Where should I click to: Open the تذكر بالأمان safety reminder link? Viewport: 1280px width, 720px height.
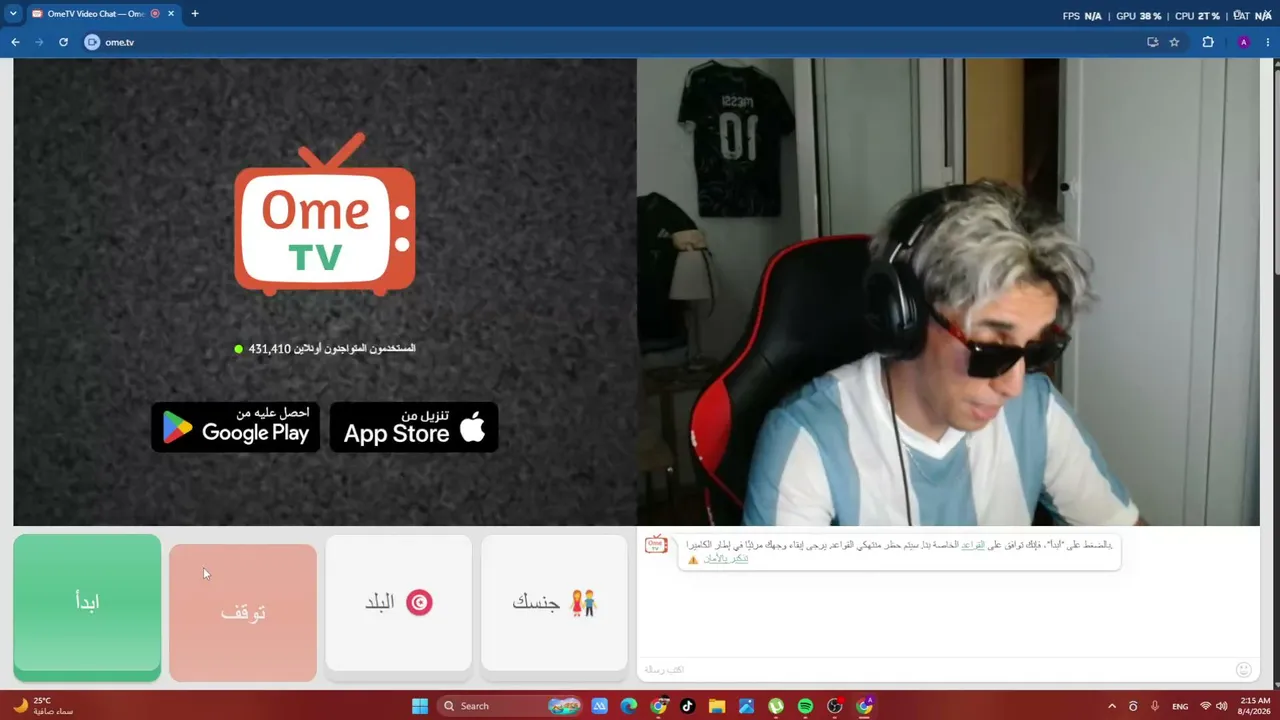pyautogui.click(x=725, y=559)
